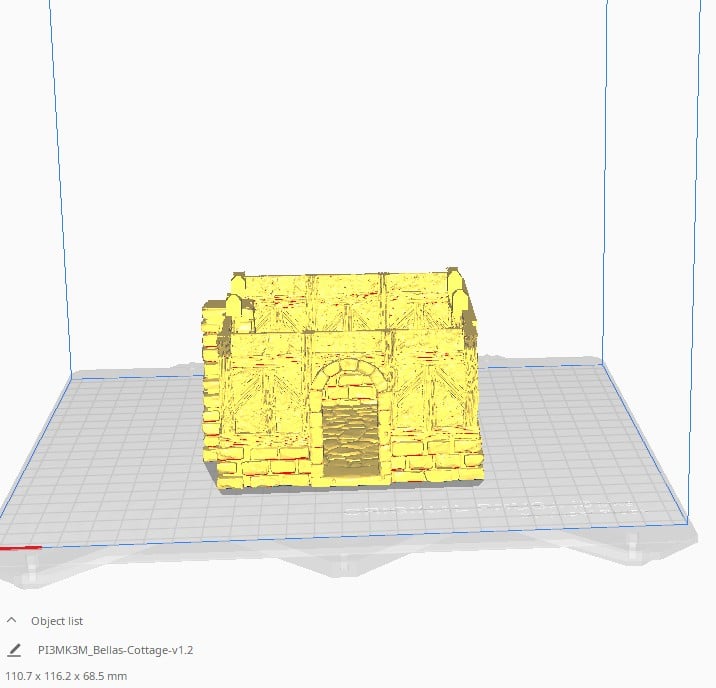
Task: Click empty build plate left of cottage
Action: pyautogui.click(x=120, y=450)
